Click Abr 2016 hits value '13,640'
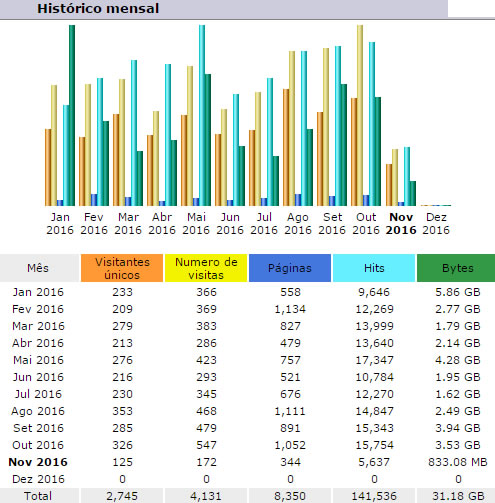495x503 pixels. 374,343
